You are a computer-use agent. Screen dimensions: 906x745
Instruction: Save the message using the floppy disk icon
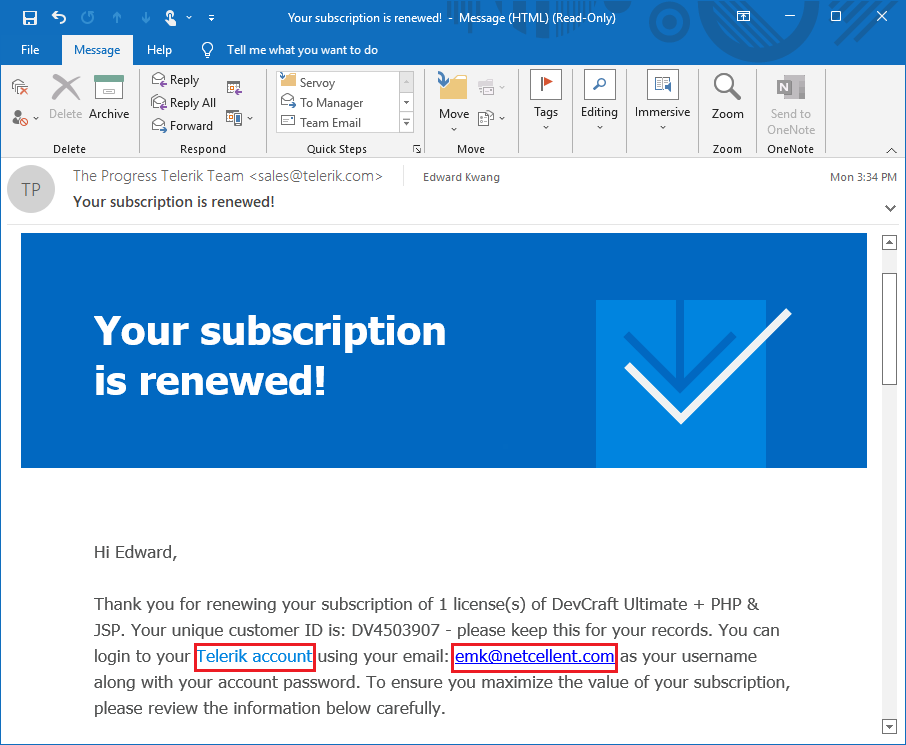coord(29,17)
